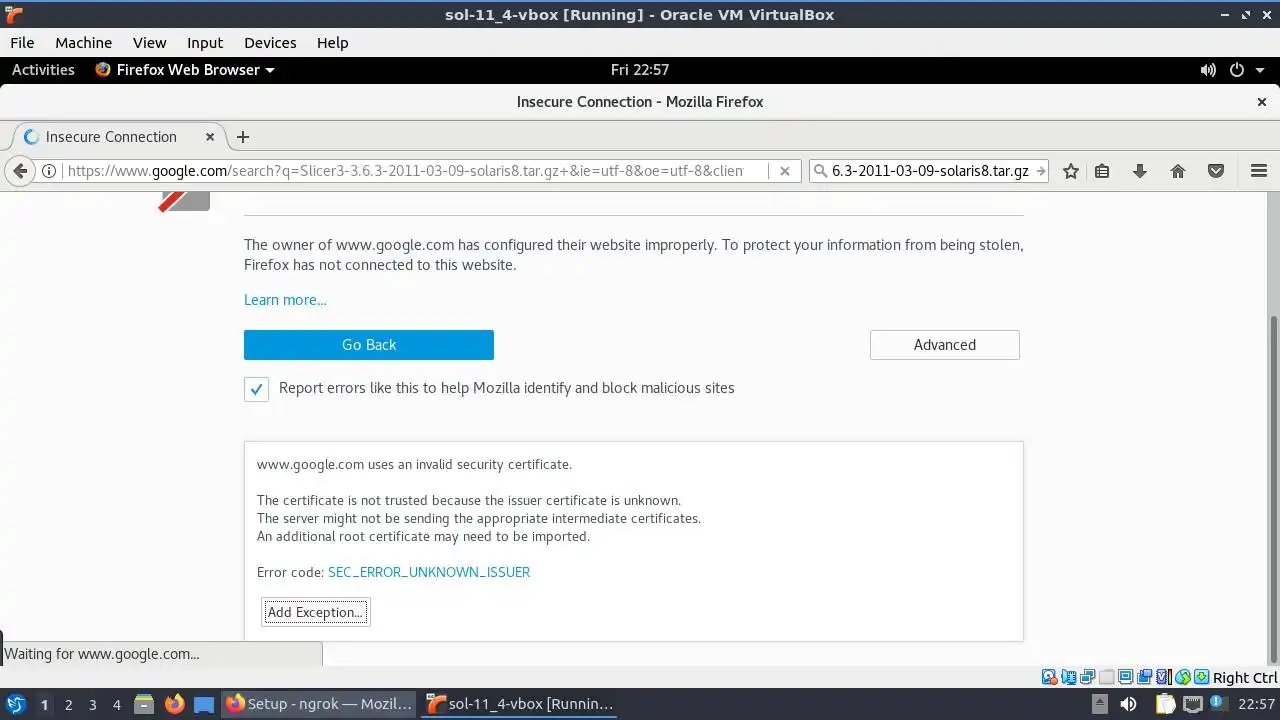1280x720 pixels.
Task: Click VirtualBox network indicator icon
Action: (1087, 677)
